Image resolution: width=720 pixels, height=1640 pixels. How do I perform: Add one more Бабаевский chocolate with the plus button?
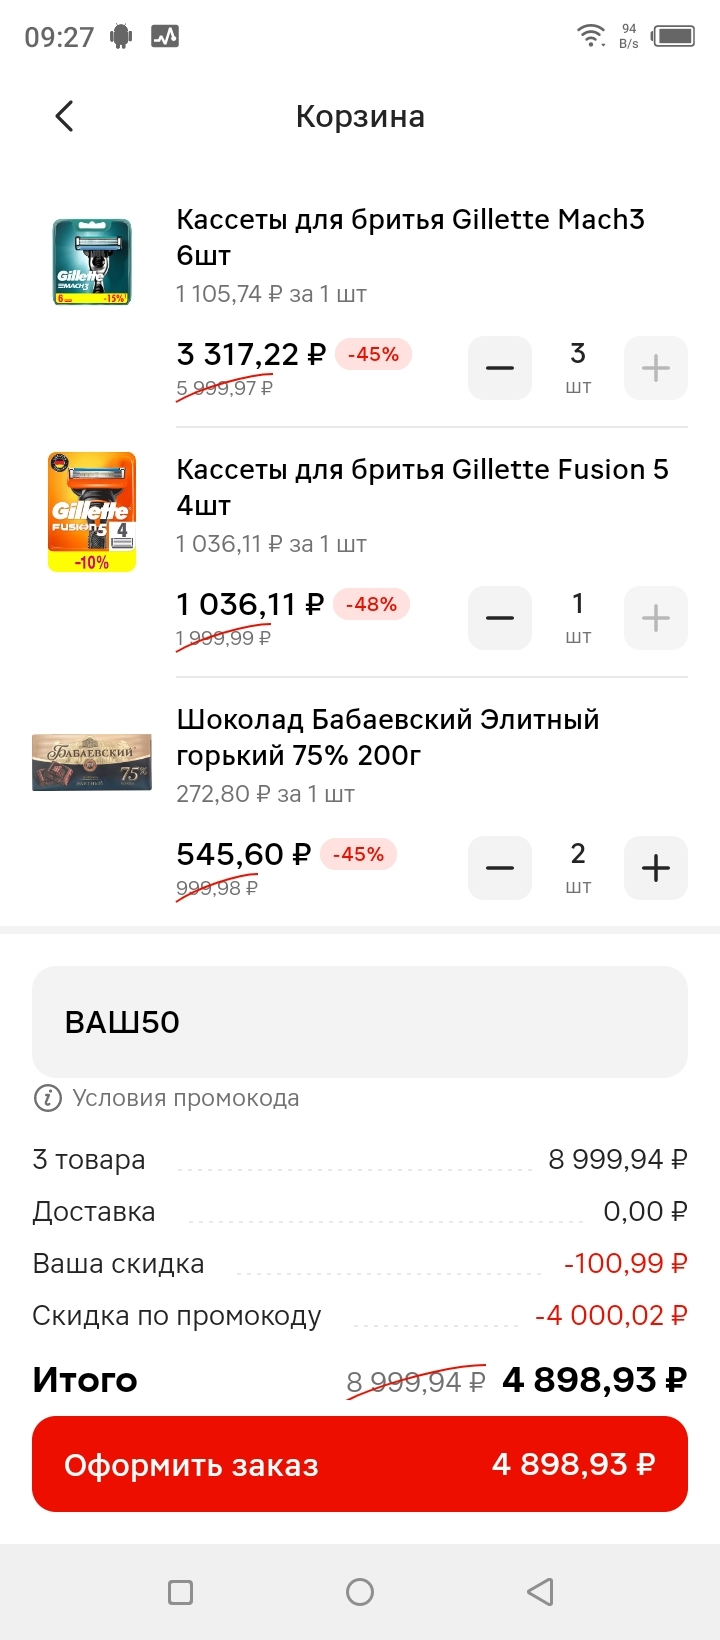(x=656, y=868)
